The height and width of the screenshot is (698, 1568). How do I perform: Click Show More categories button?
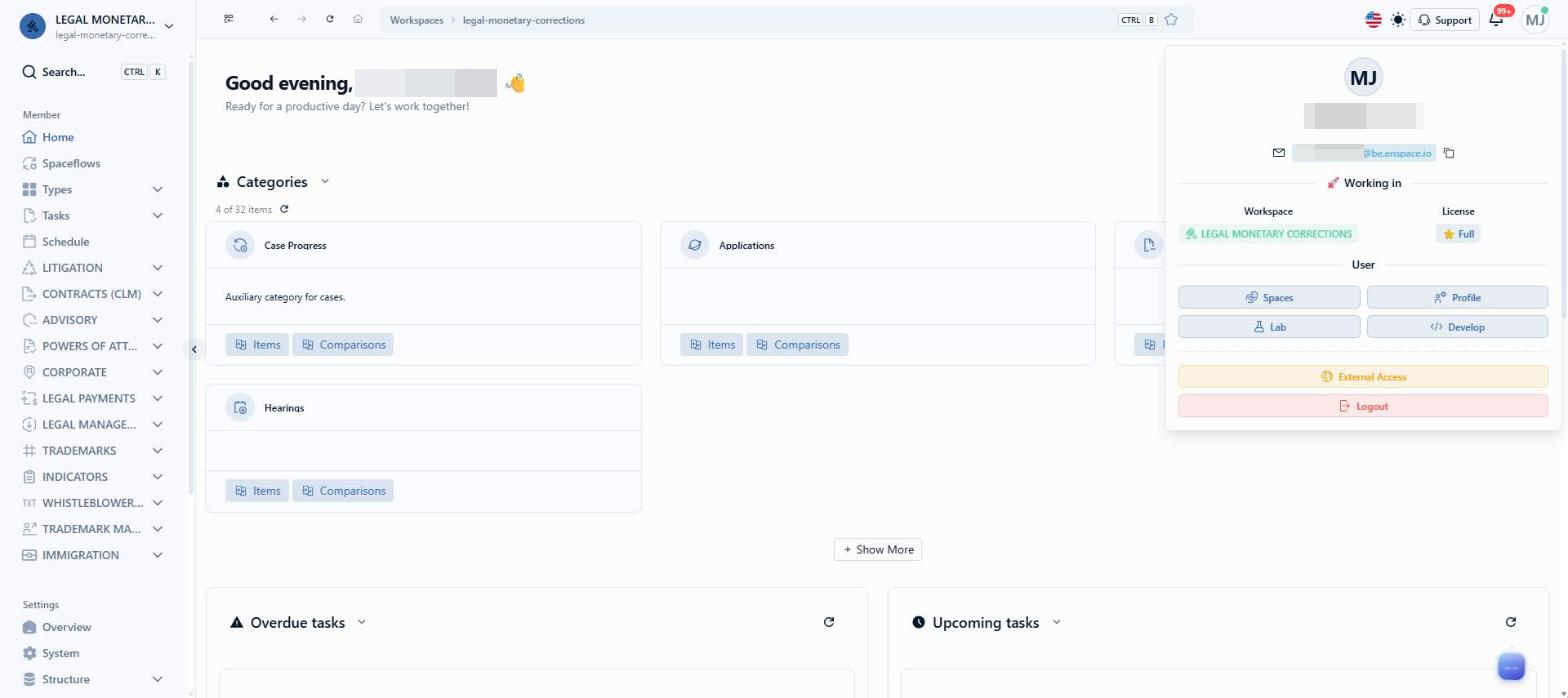point(878,549)
